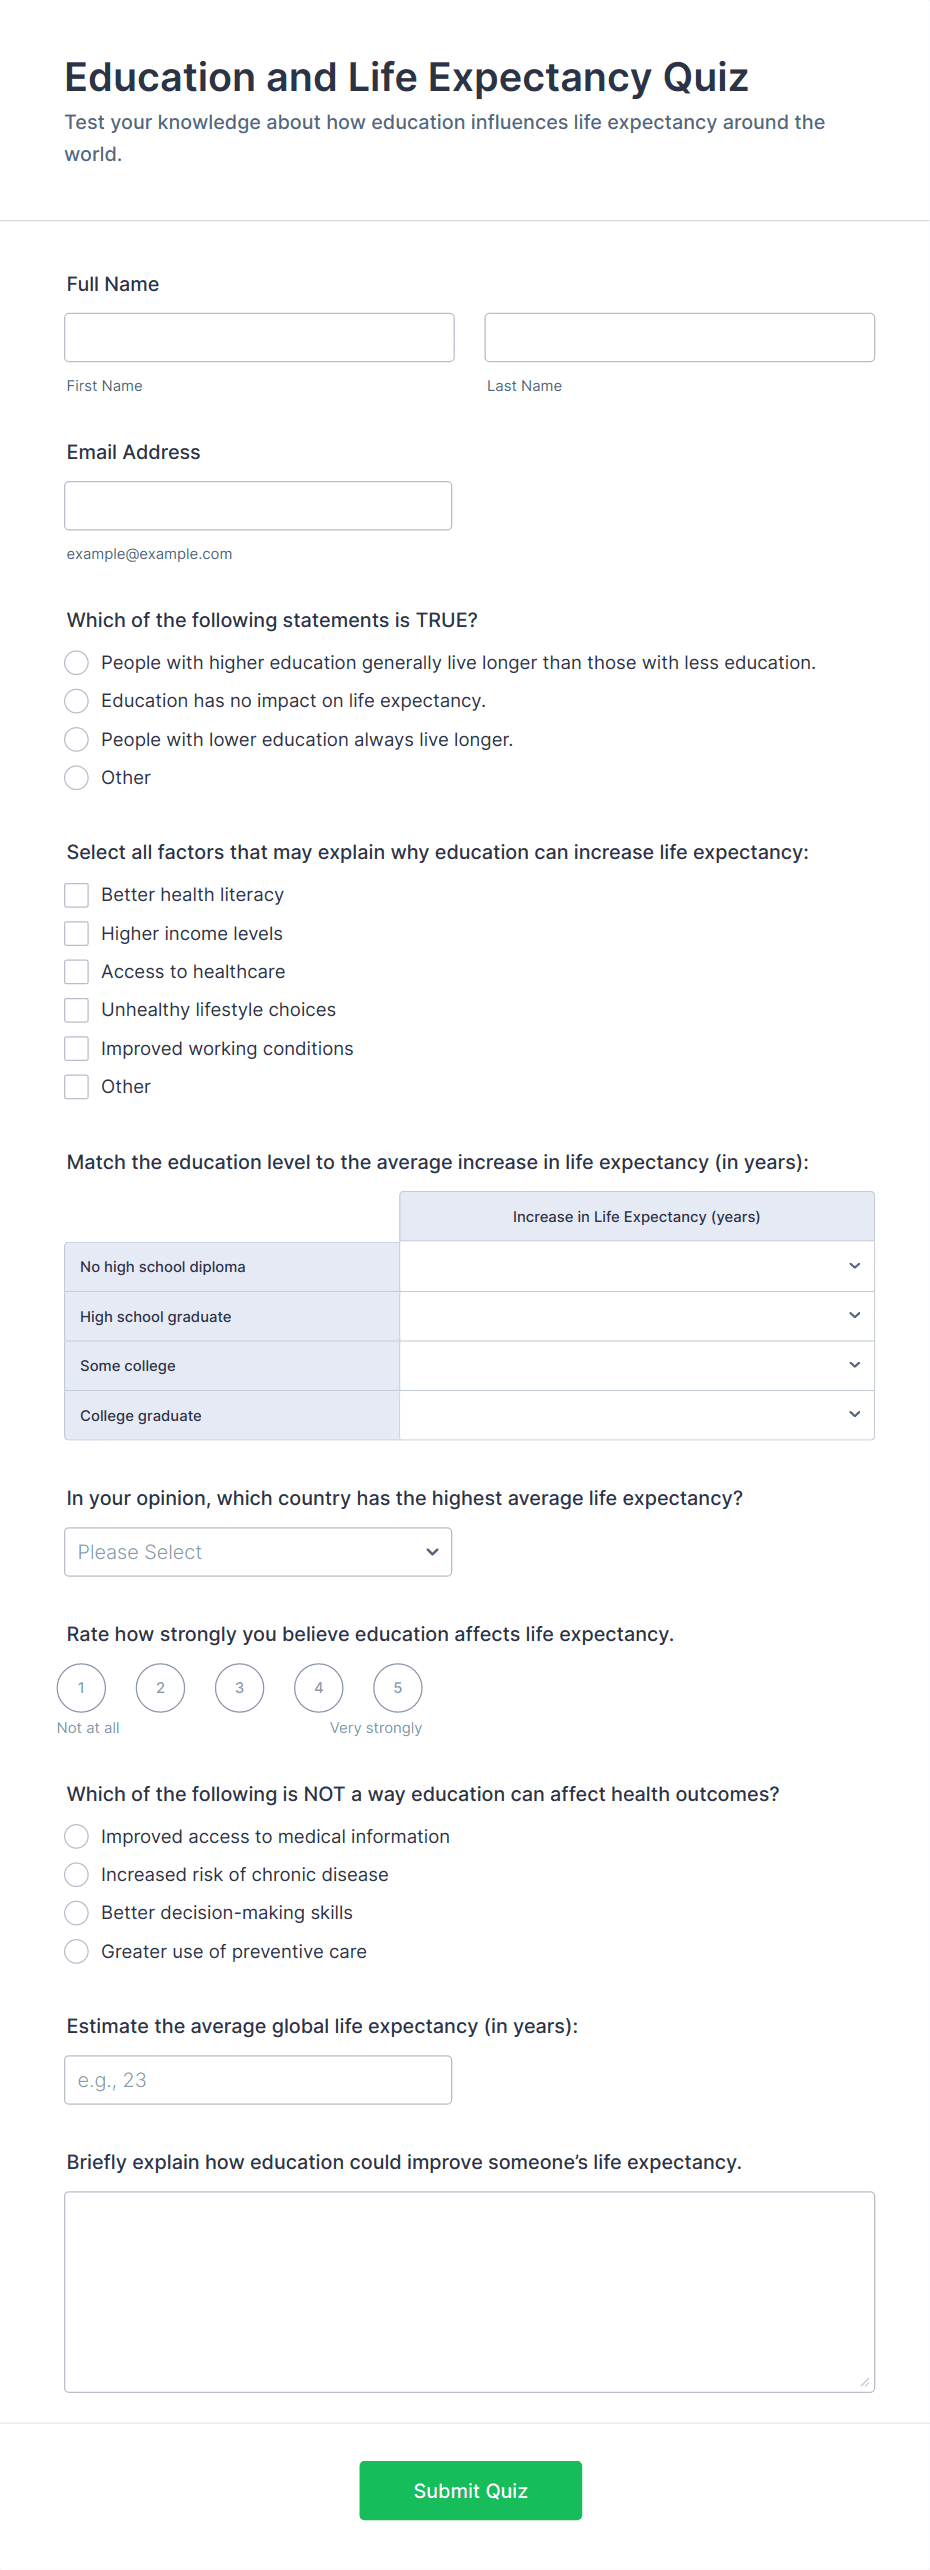This screenshot has width=930, height=2570.
Task: Rate belief as 1, Not at all
Action: click(x=82, y=1688)
